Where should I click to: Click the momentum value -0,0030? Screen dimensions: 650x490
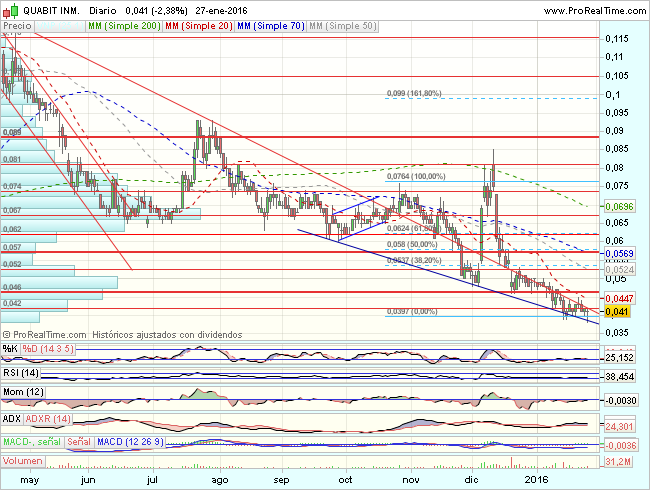coord(621,400)
